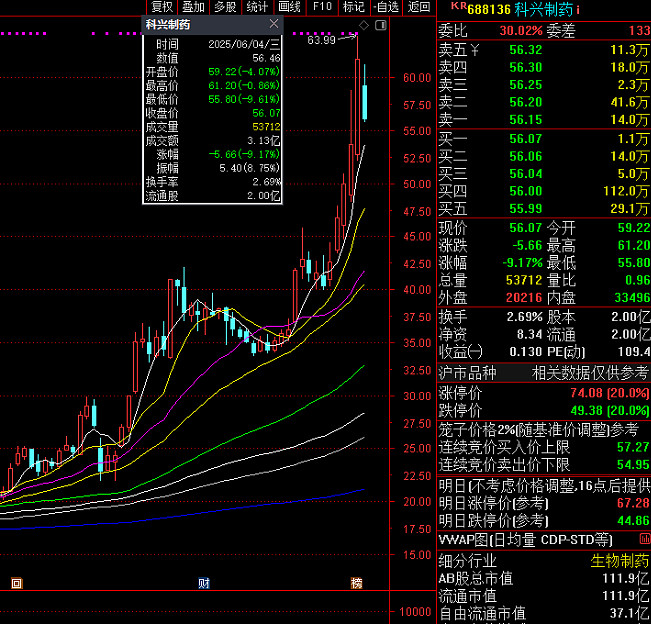This screenshot has height=624, width=651.
Task: Click the 涨幅 value -9.17%
Action: point(522,262)
